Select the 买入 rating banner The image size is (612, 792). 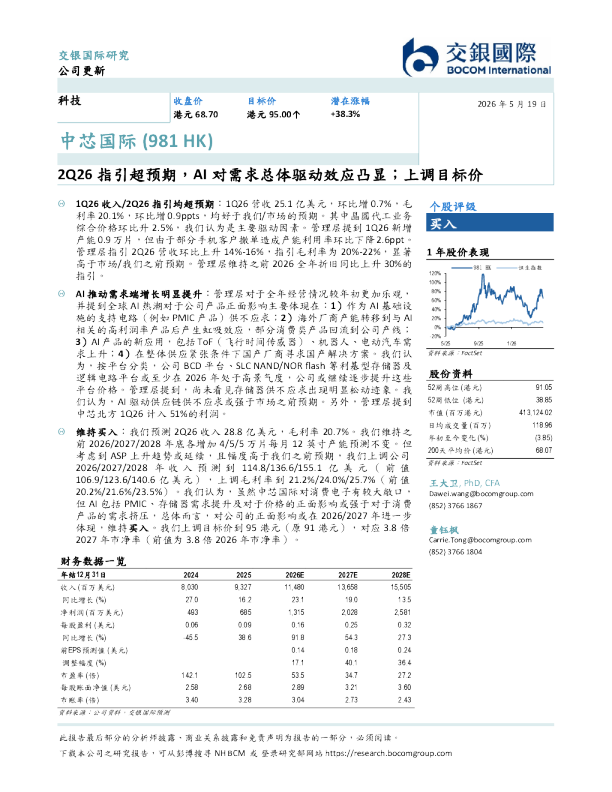tap(490, 223)
